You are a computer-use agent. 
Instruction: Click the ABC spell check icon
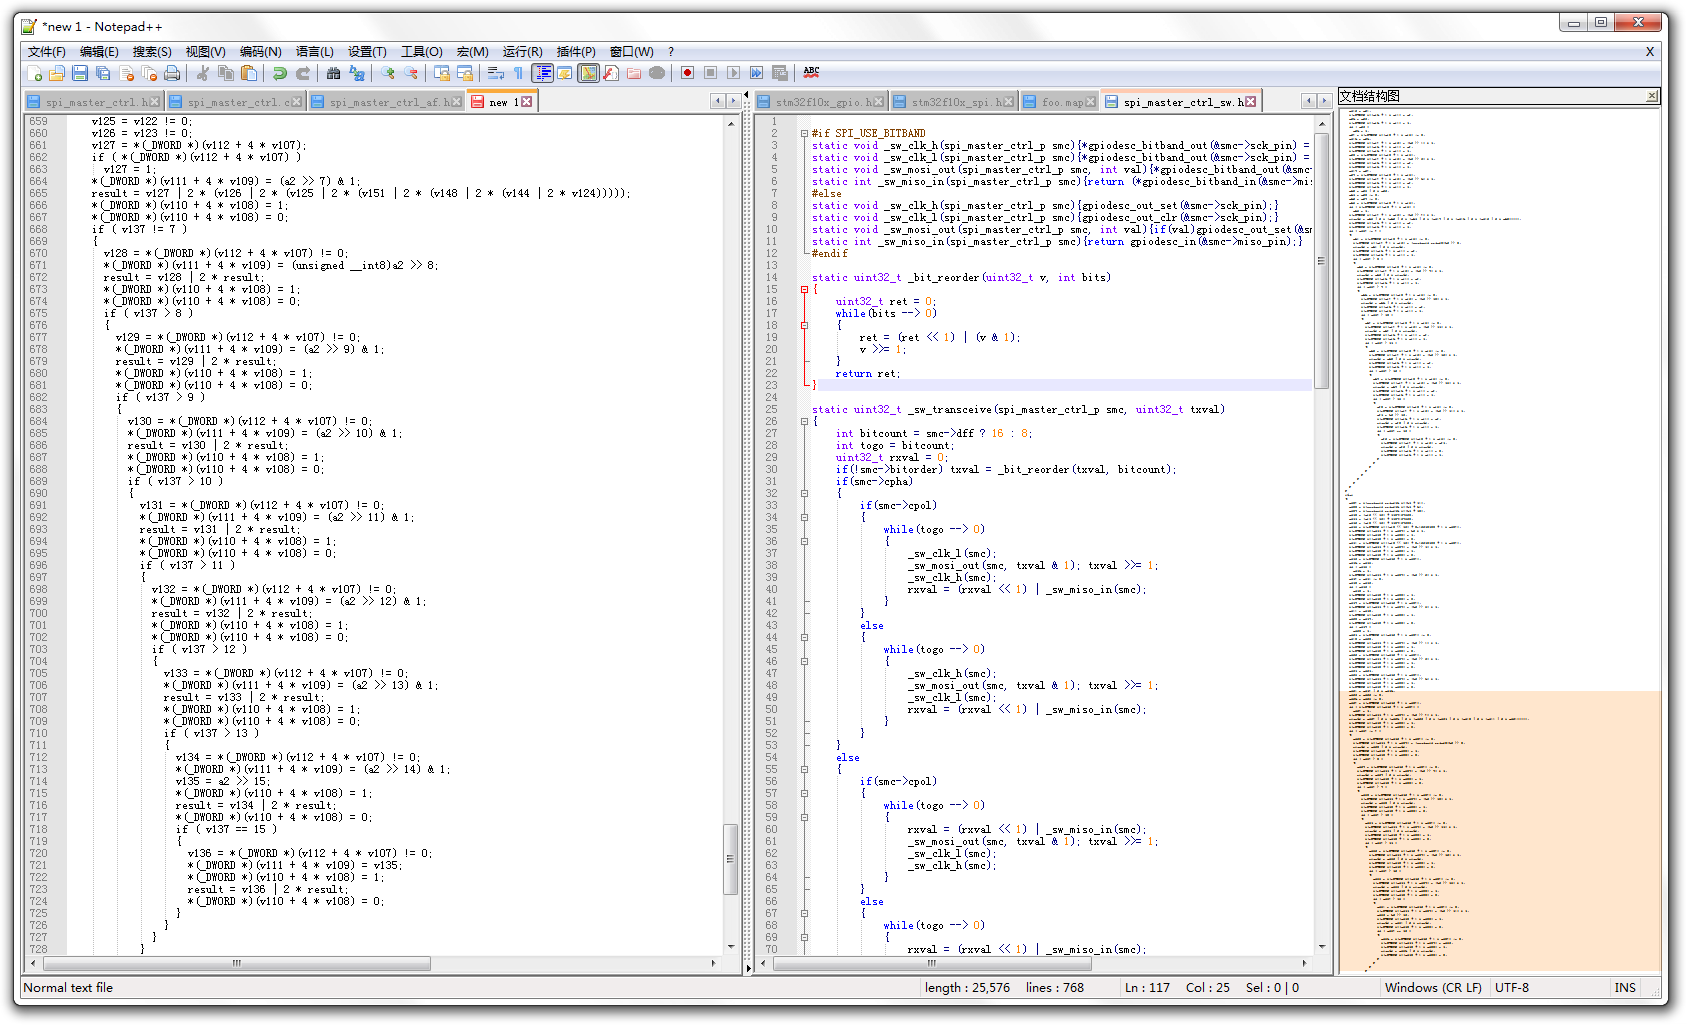811,73
